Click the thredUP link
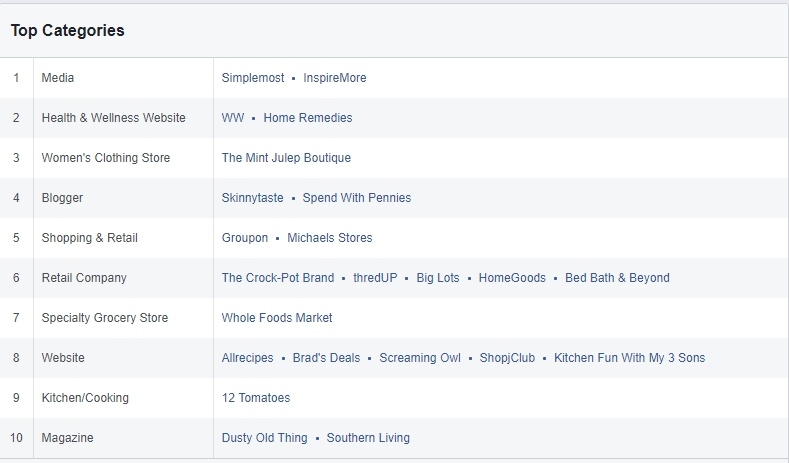Screen dimensions: 789x463 [375, 278]
